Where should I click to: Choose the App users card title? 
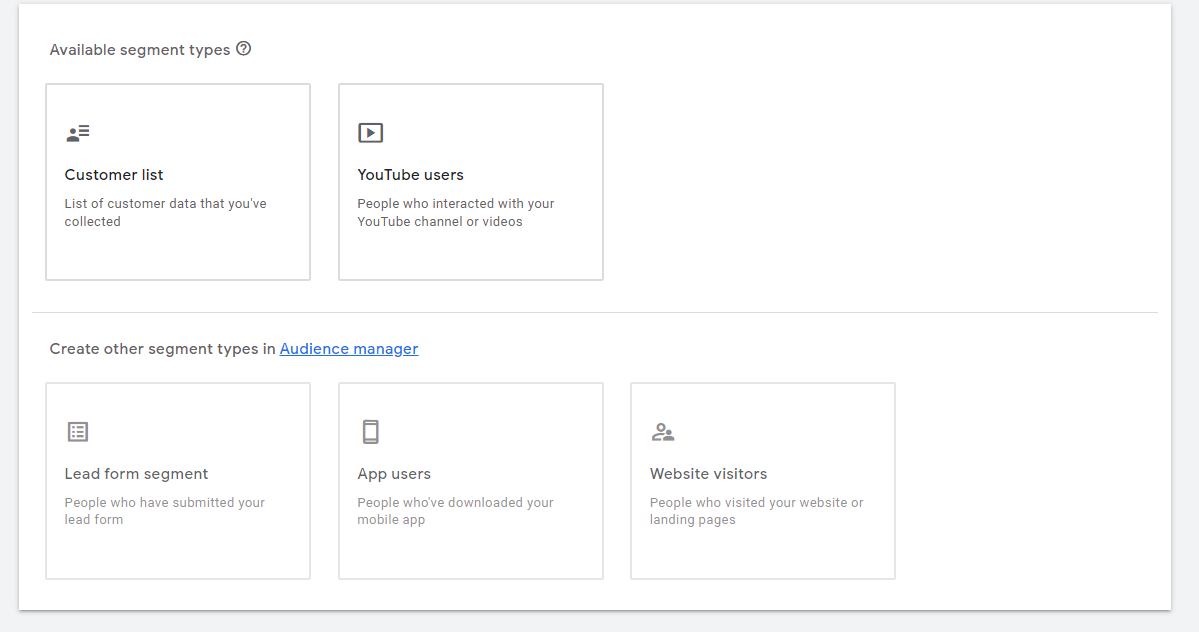pyautogui.click(x=394, y=474)
